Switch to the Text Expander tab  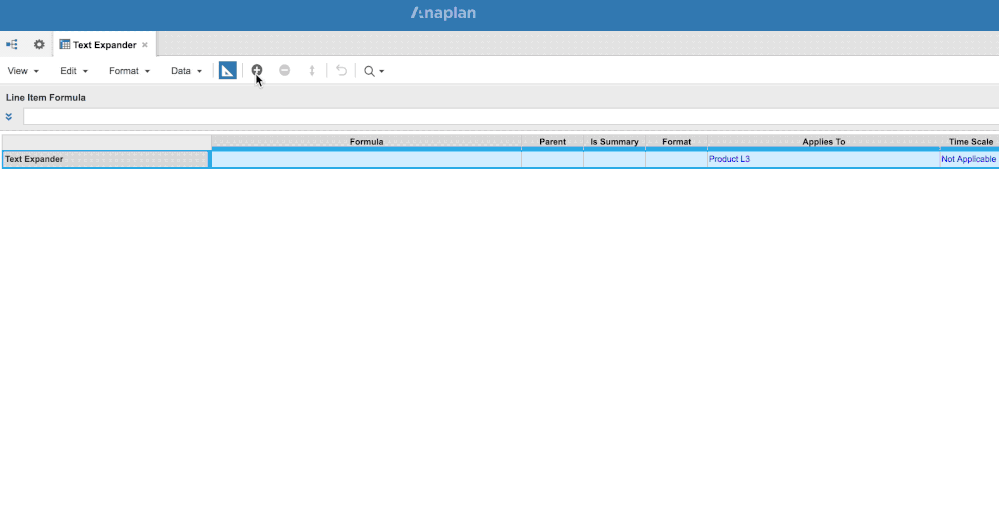click(x=104, y=45)
